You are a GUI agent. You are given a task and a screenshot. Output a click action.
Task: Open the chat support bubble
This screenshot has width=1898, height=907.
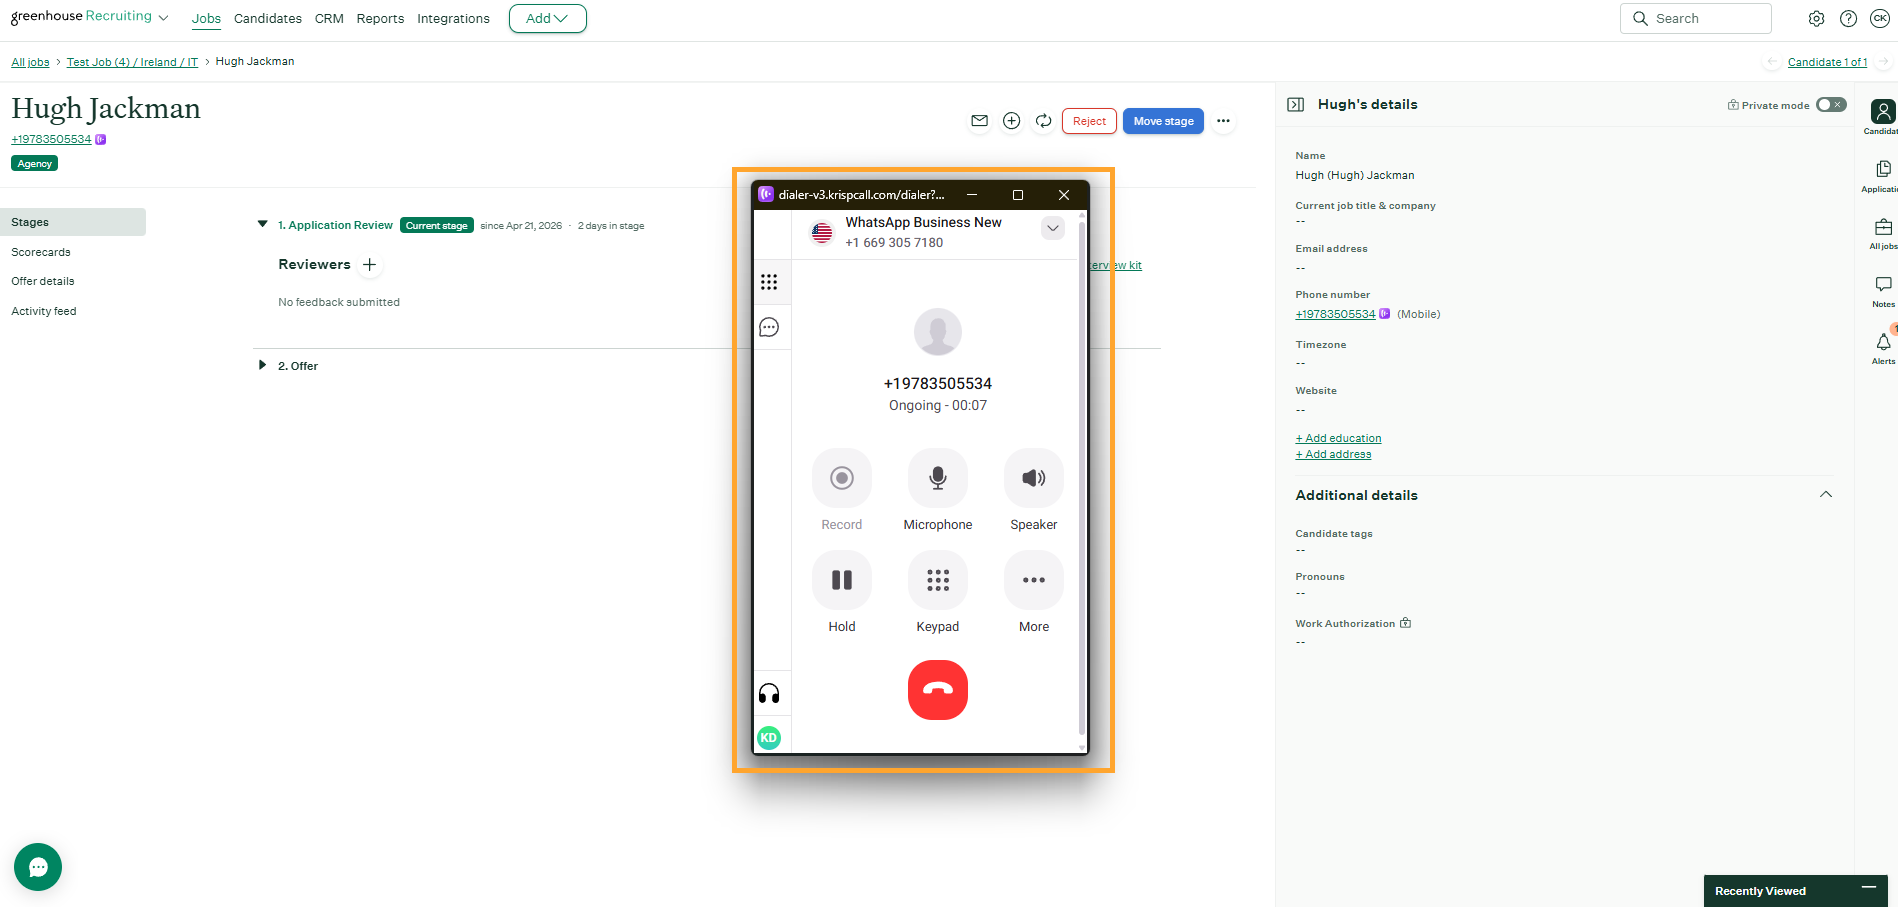38,867
